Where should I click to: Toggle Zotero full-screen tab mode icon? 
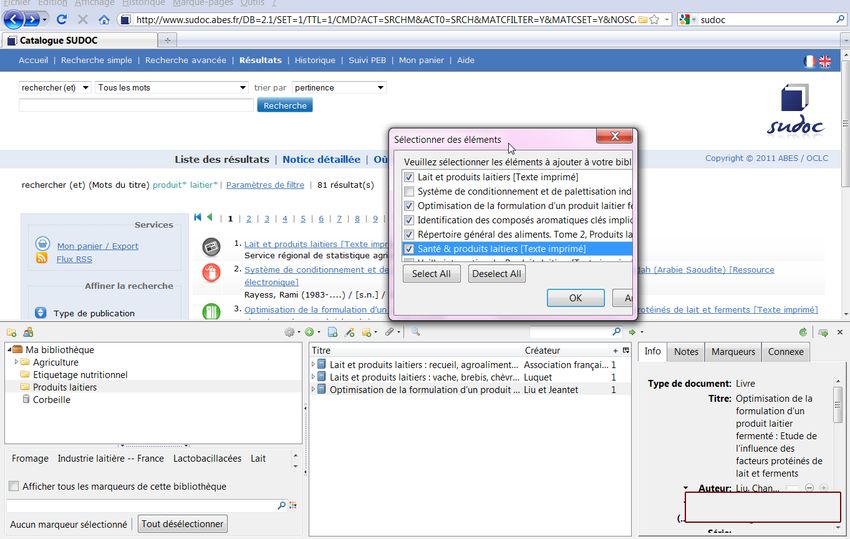click(x=823, y=332)
